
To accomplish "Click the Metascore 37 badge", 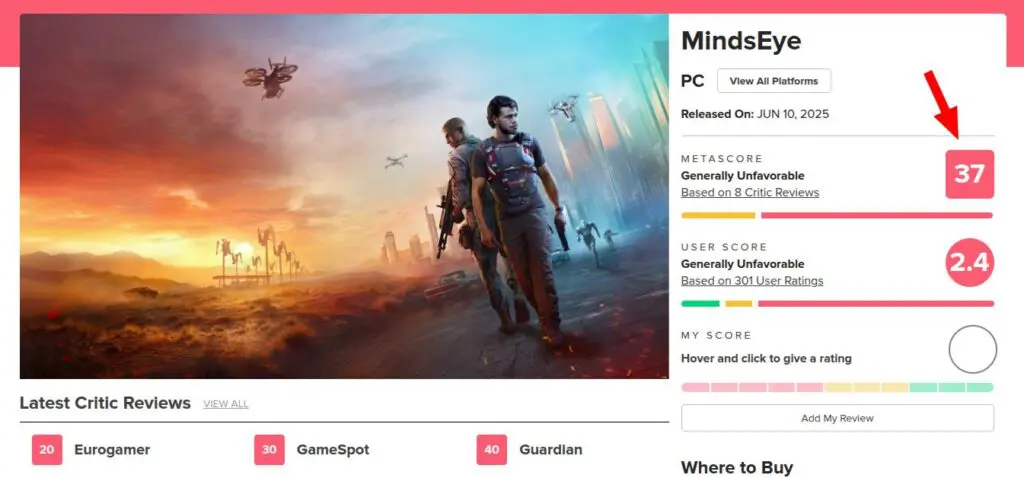I will coord(970,174).
